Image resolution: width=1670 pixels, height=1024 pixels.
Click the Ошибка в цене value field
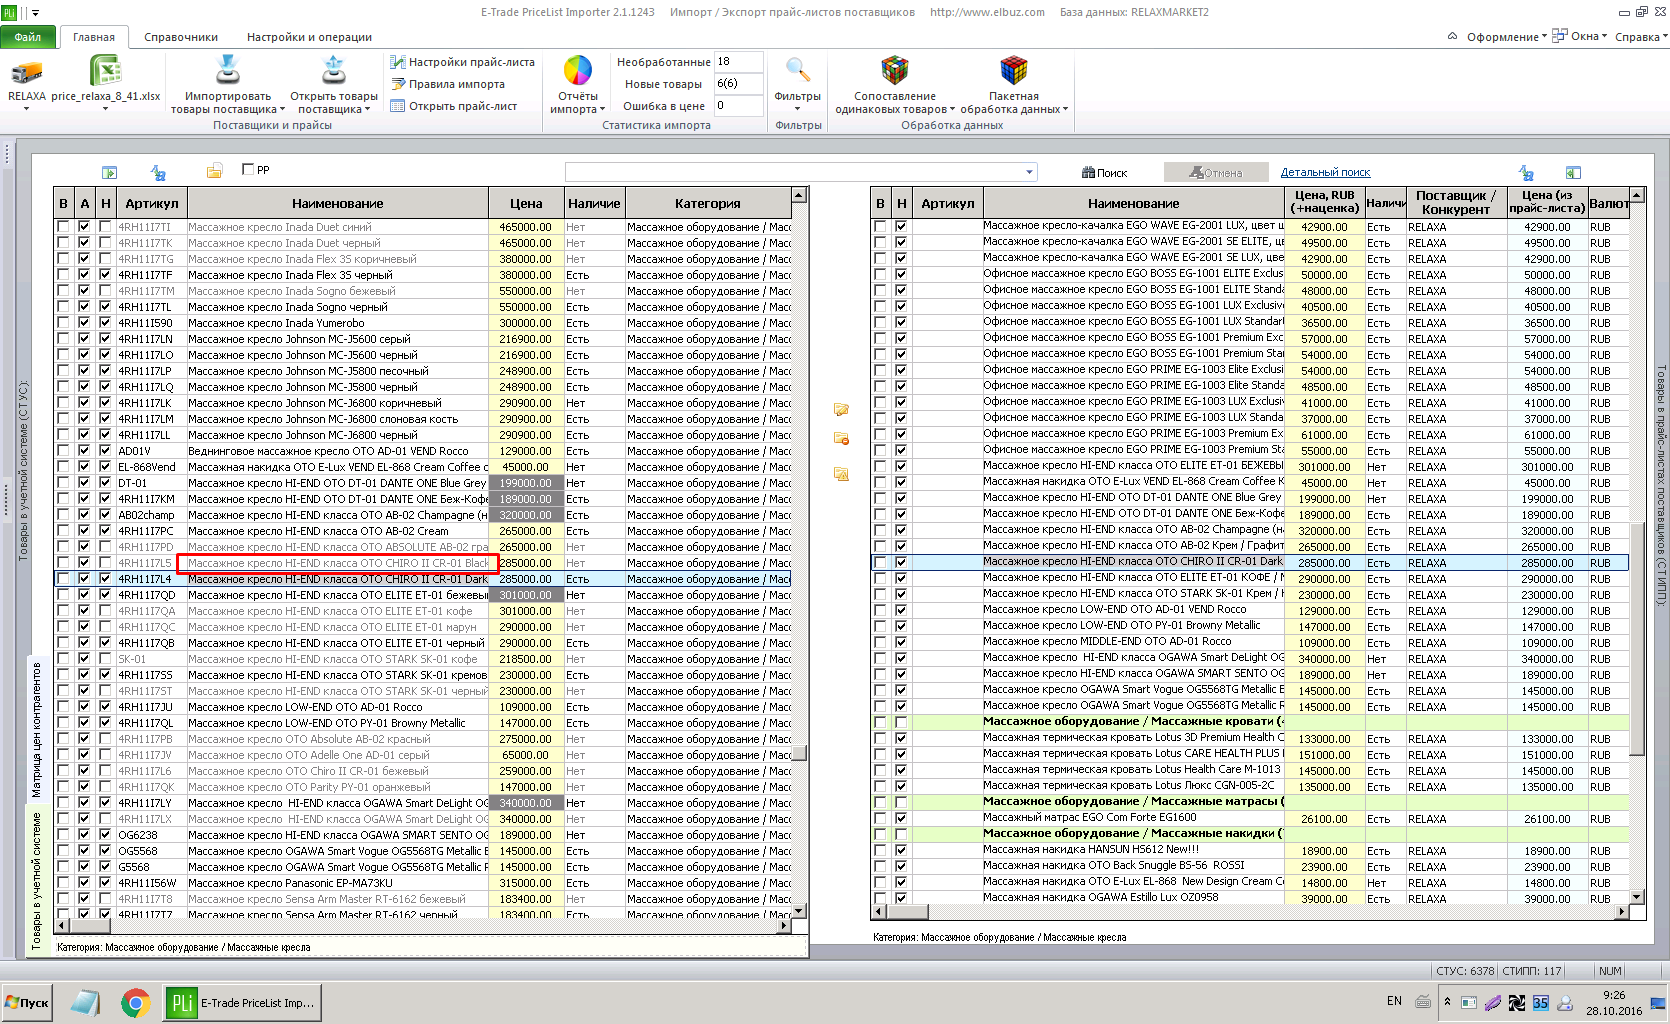point(739,106)
